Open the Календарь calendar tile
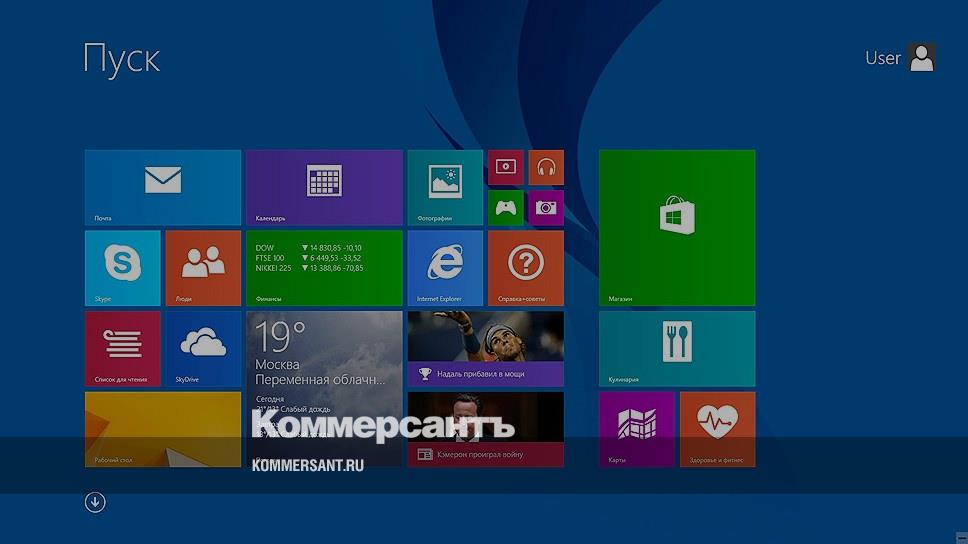This screenshot has height=544, width=968. click(x=324, y=187)
